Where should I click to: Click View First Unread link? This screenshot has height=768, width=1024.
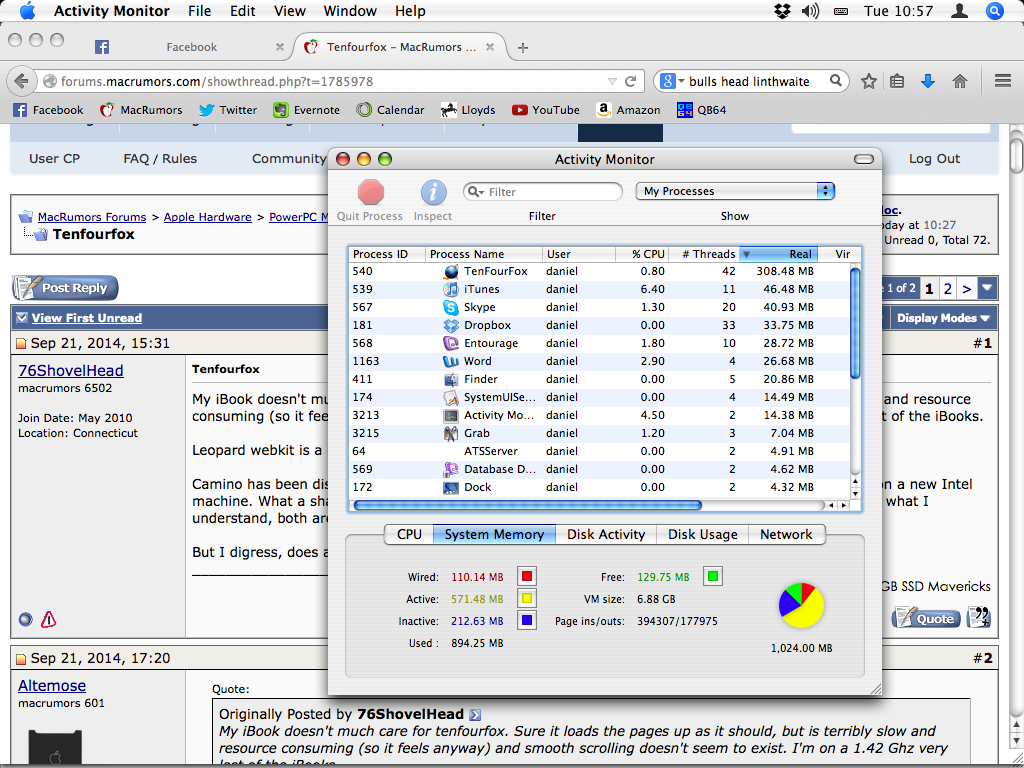point(86,318)
